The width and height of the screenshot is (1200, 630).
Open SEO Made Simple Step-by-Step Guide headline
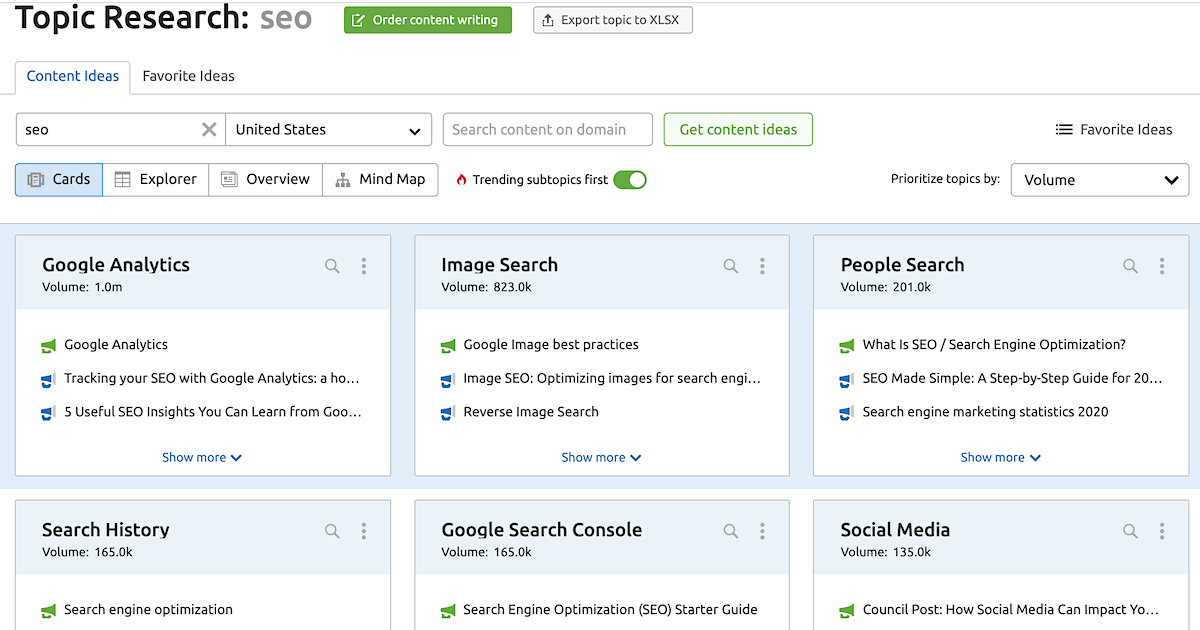point(1012,378)
